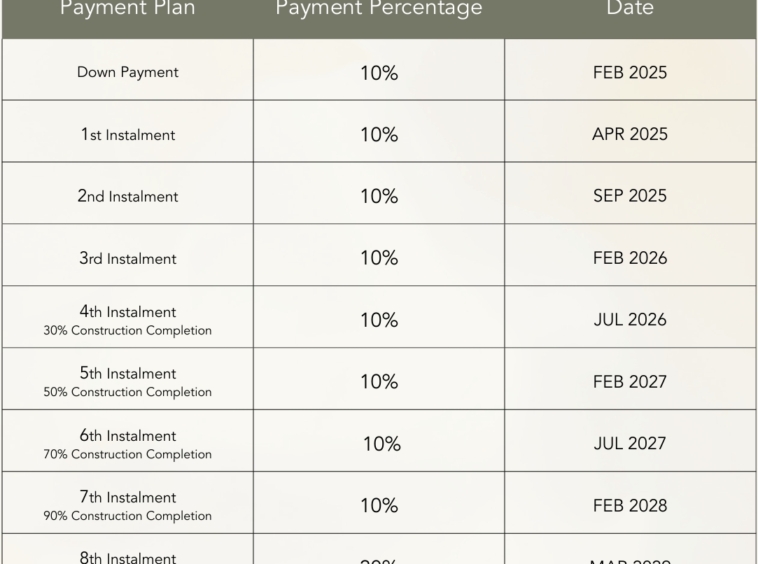The width and height of the screenshot is (758, 564).
Task: Click the Payment Percentage column header
Action: [378, 9]
